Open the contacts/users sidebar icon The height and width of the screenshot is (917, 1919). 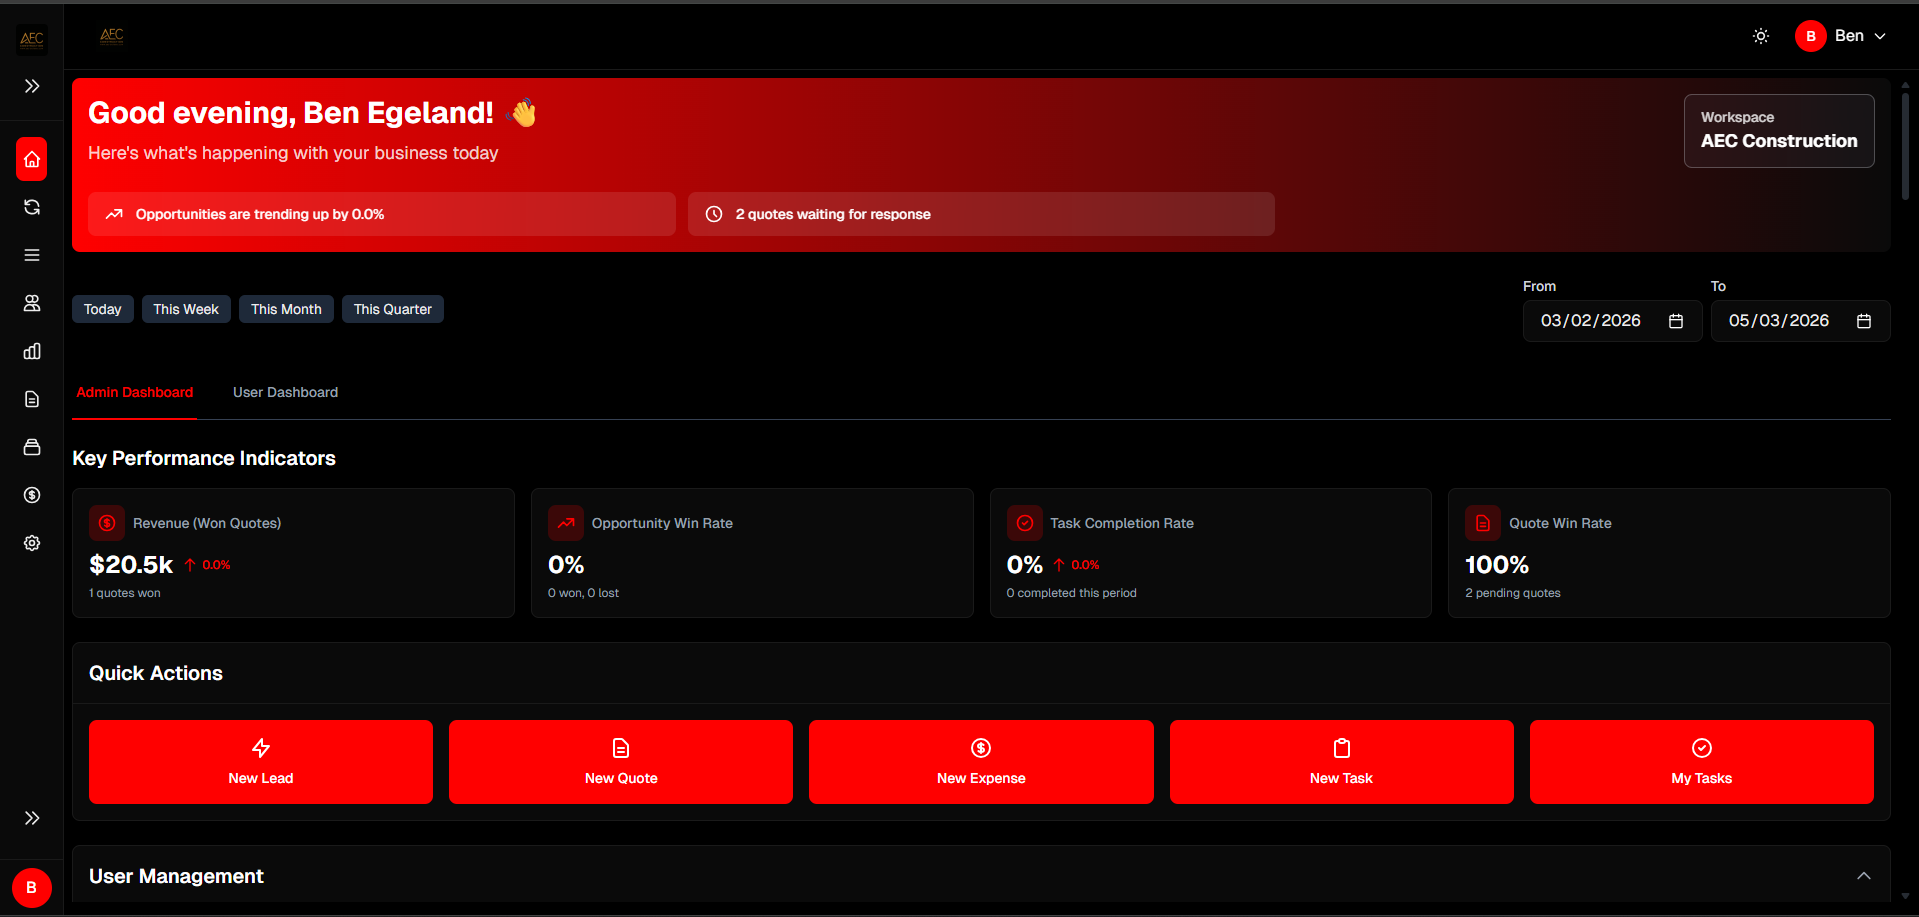coord(32,303)
